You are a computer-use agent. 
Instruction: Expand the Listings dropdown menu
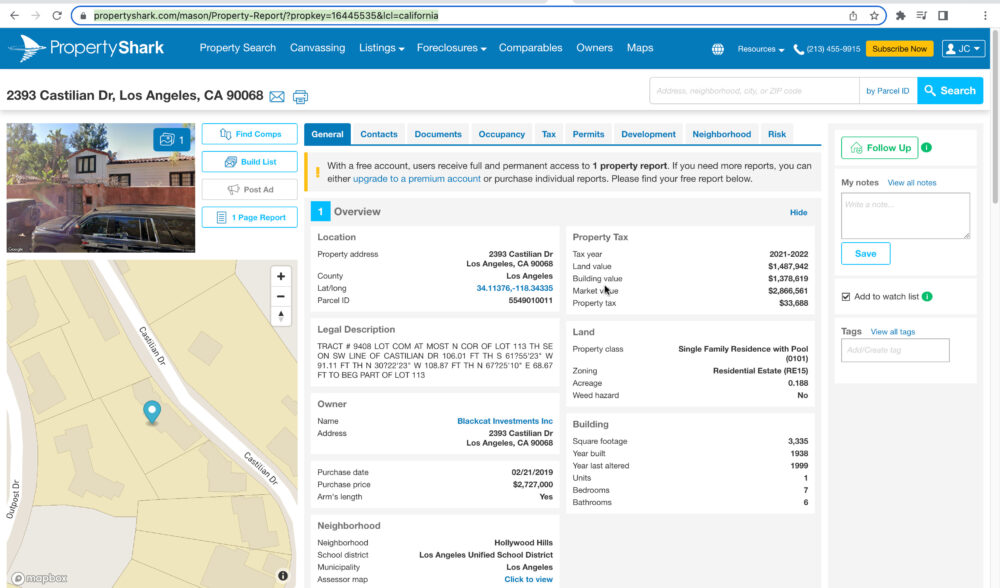coord(381,48)
